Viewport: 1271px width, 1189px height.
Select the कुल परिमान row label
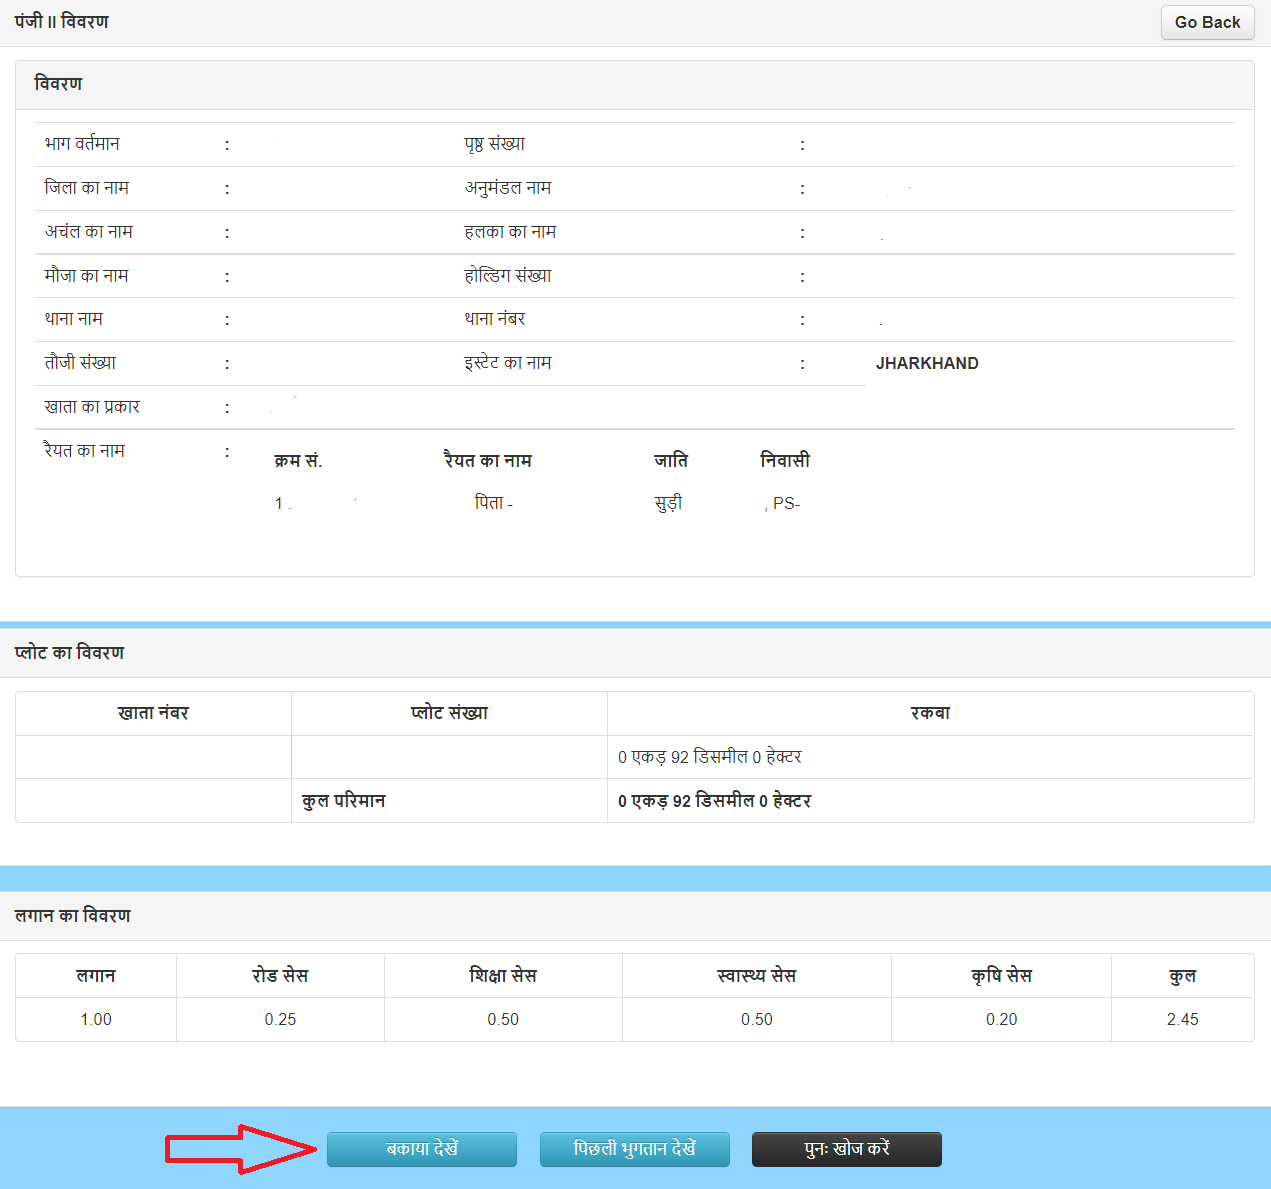click(x=343, y=801)
